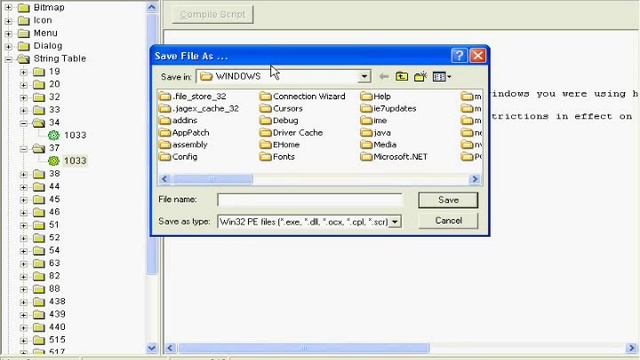The height and width of the screenshot is (360, 640).
Task: Click the Compile Script button
Action: (212, 14)
